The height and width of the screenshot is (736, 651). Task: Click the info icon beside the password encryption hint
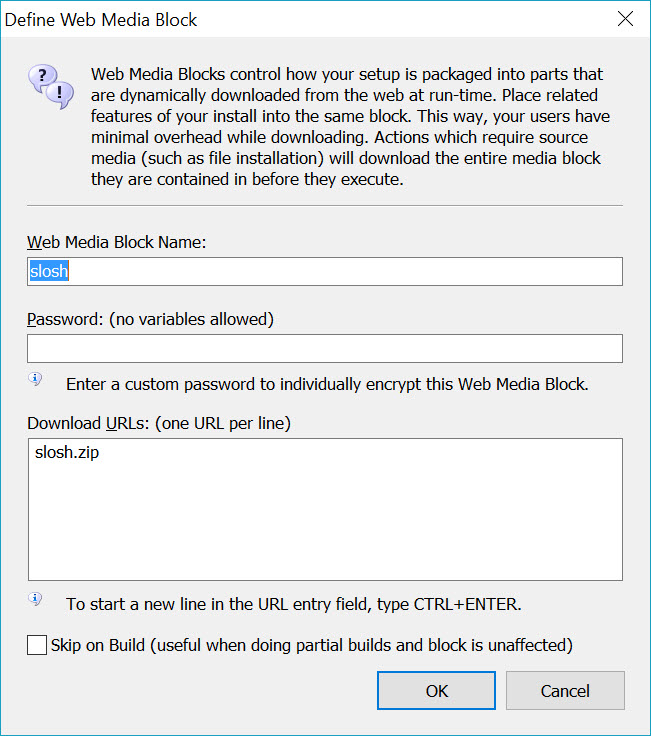[35, 378]
